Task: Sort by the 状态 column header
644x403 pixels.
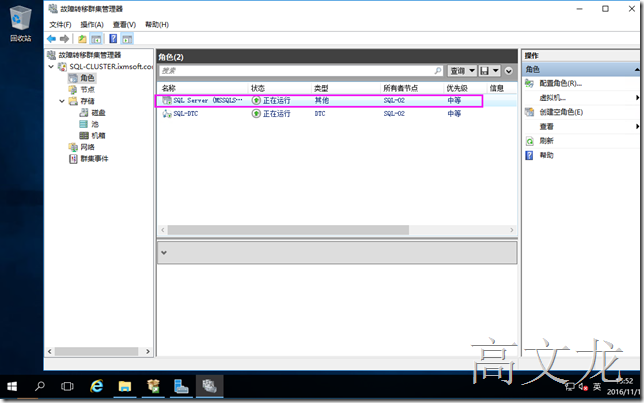Action: tap(258, 88)
